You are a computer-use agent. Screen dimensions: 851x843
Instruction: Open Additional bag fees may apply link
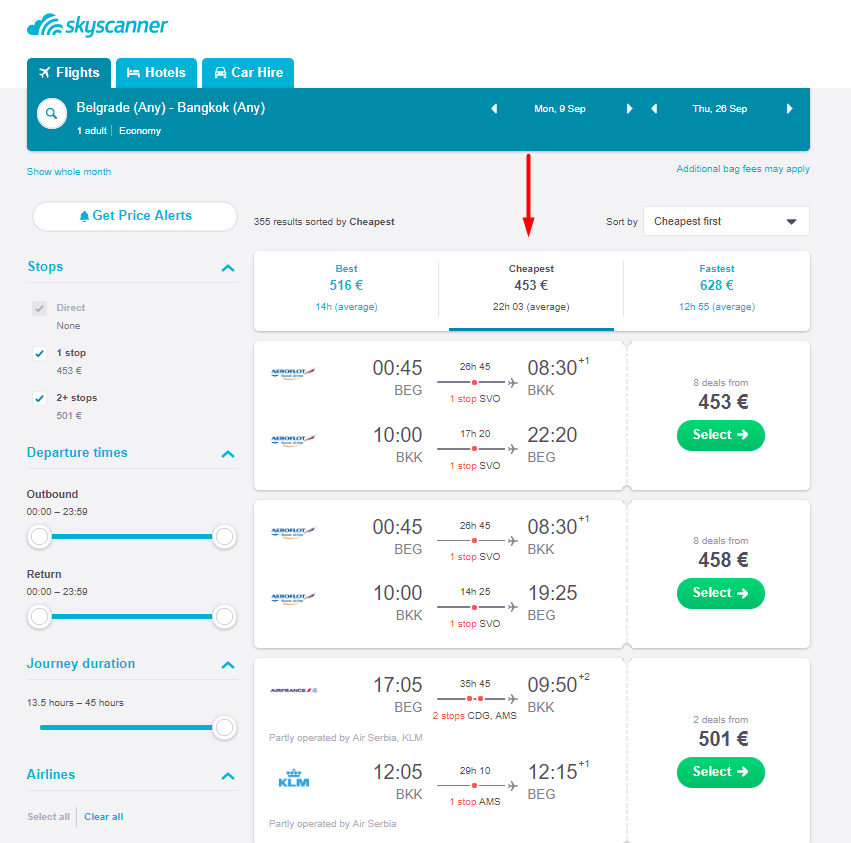click(743, 169)
